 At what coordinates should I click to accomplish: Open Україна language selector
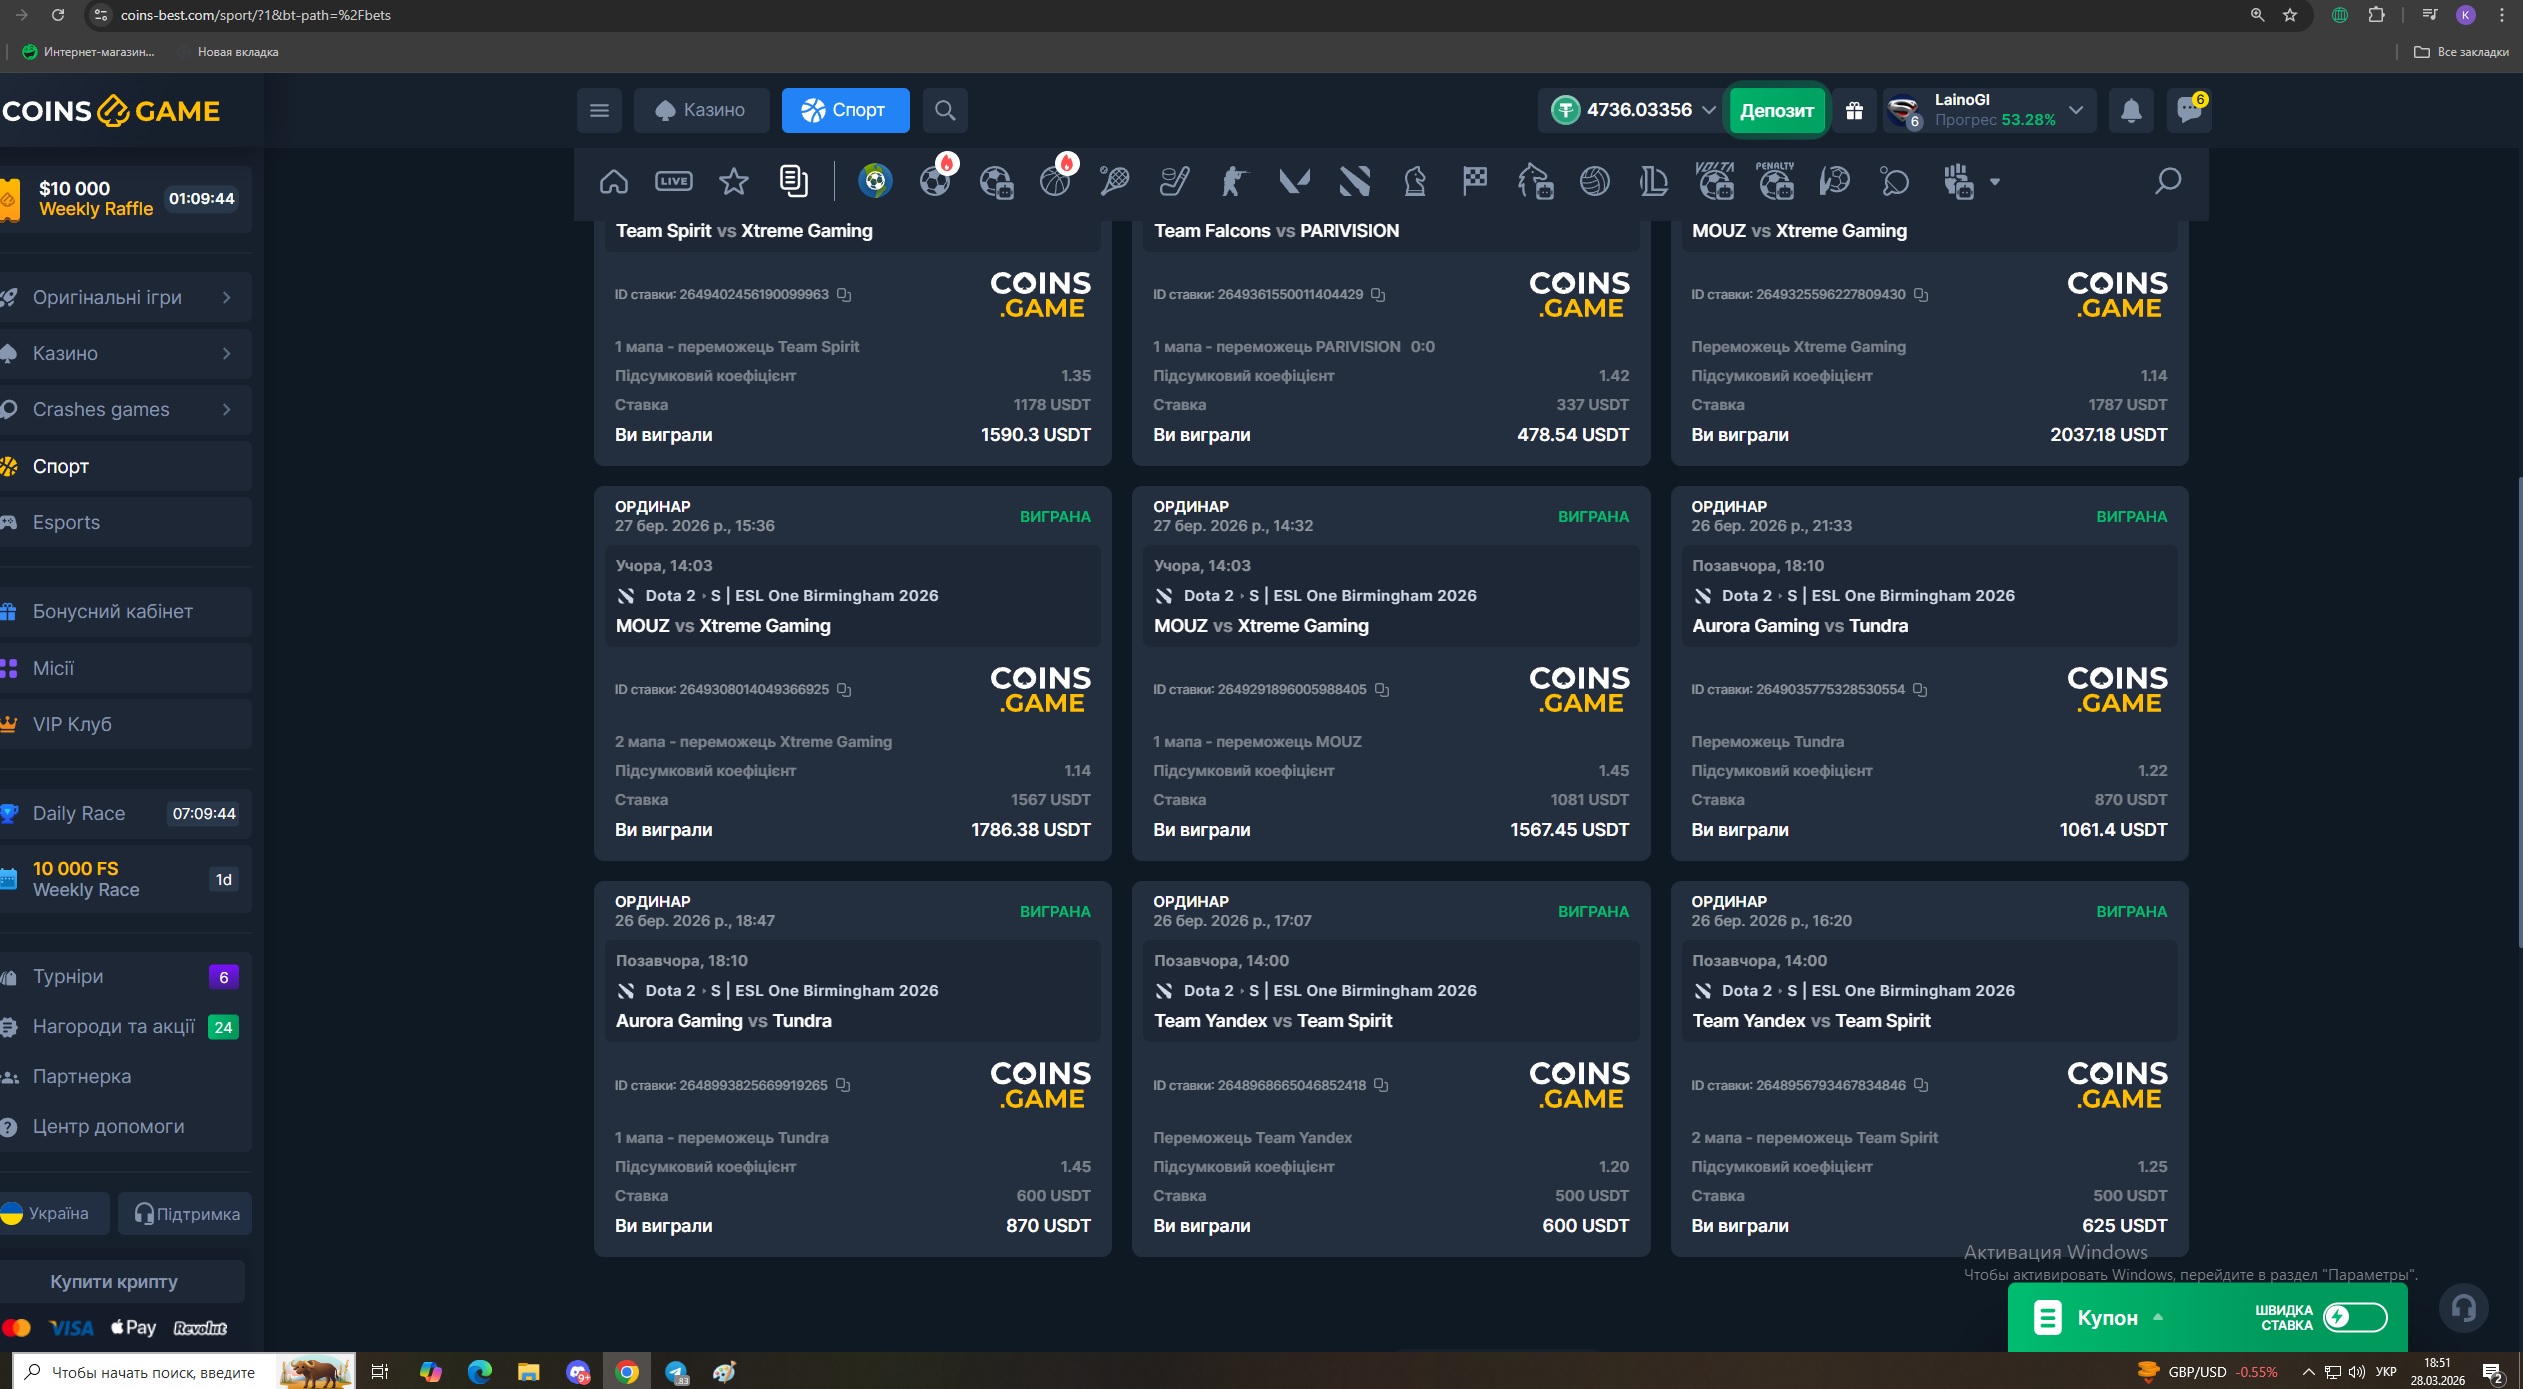click(54, 1213)
